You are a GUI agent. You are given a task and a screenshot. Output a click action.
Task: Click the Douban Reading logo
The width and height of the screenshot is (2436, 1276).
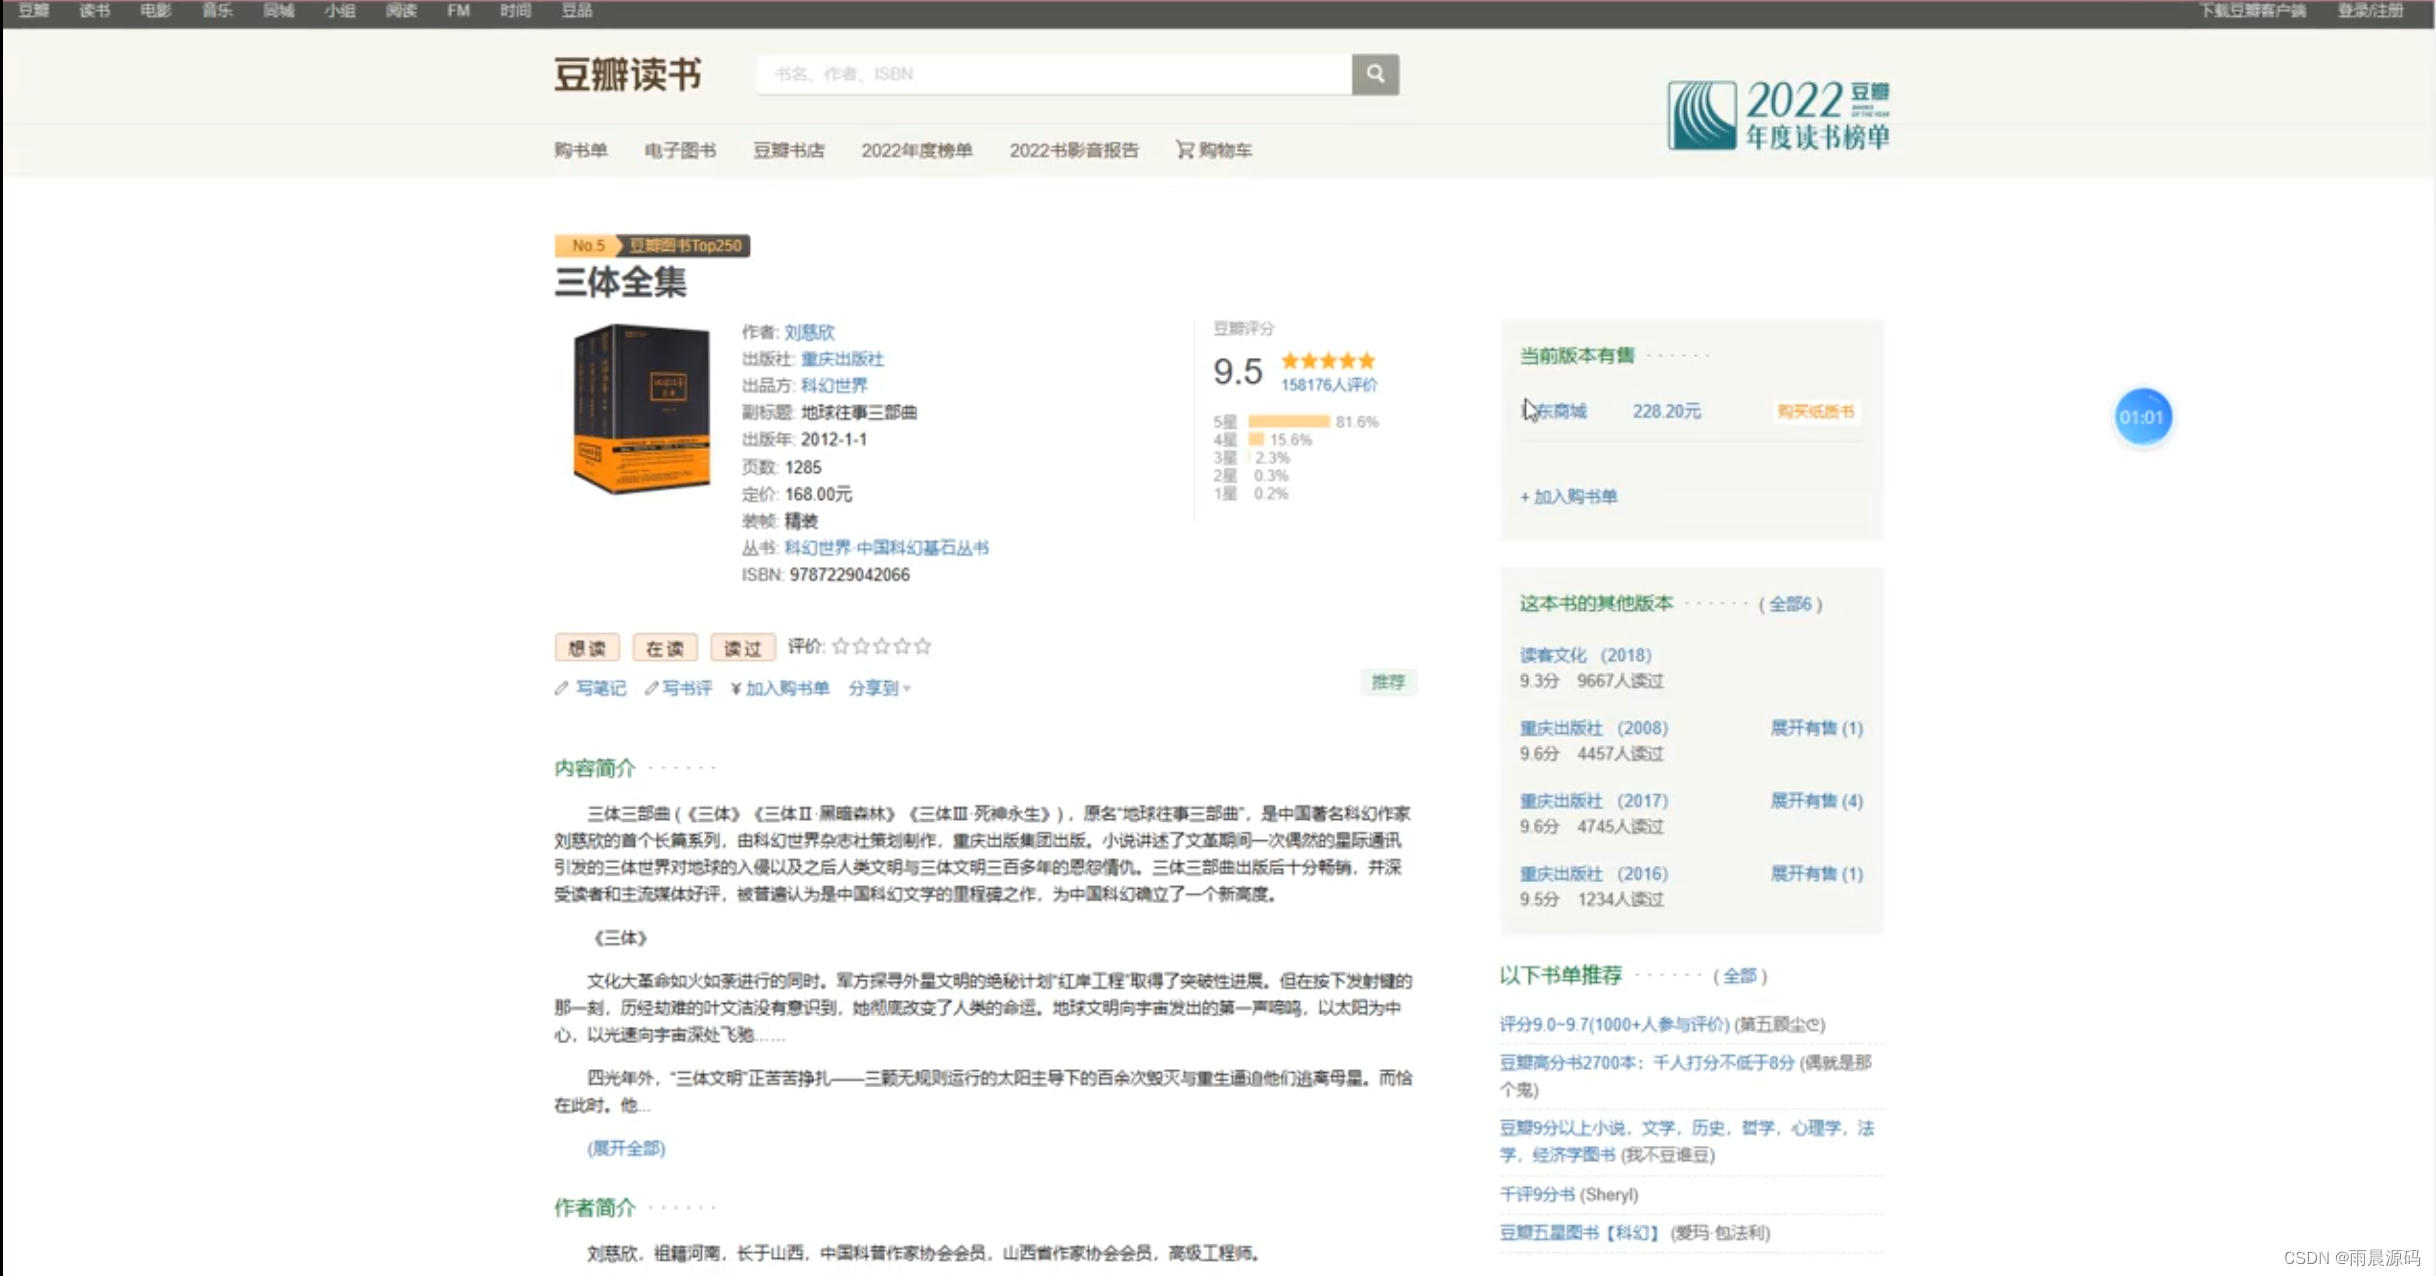click(628, 75)
